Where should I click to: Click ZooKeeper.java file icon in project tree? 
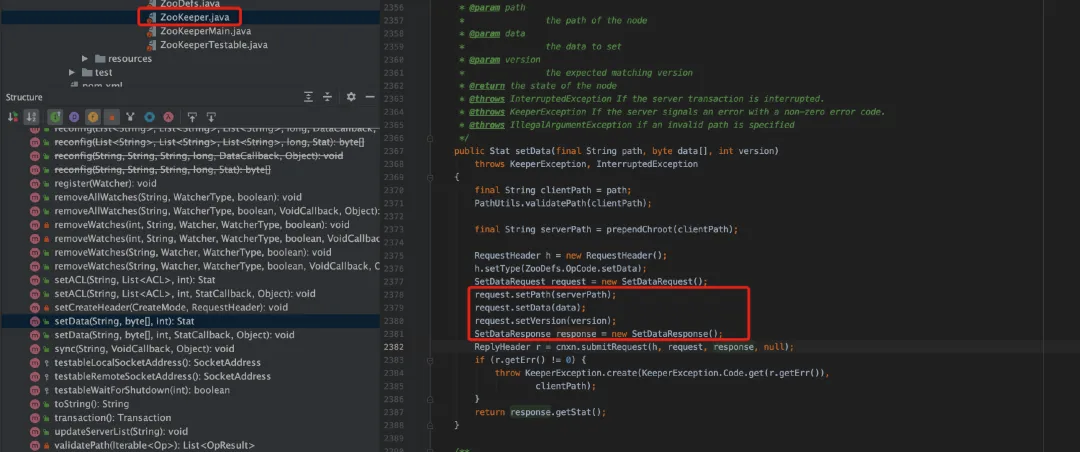(152, 17)
